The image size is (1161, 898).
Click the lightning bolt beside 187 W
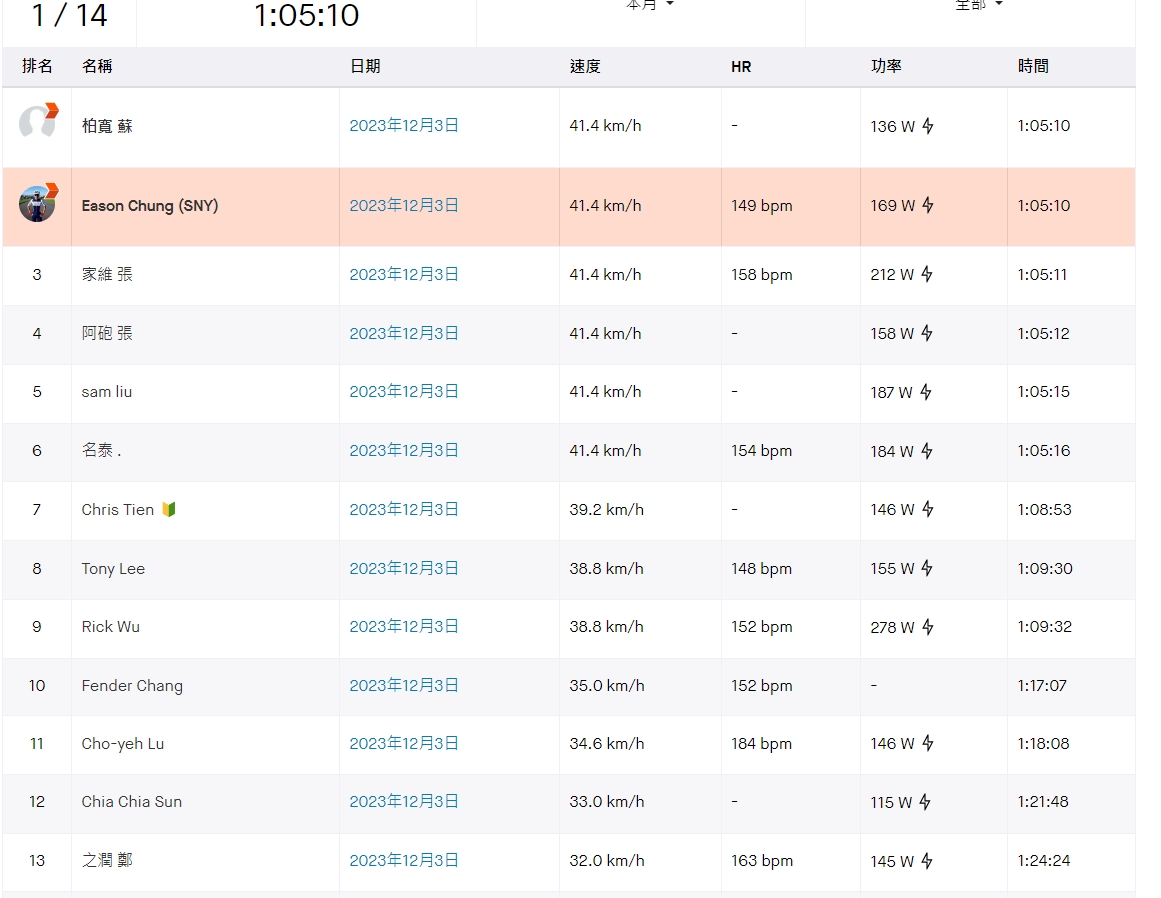pyautogui.click(x=925, y=392)
